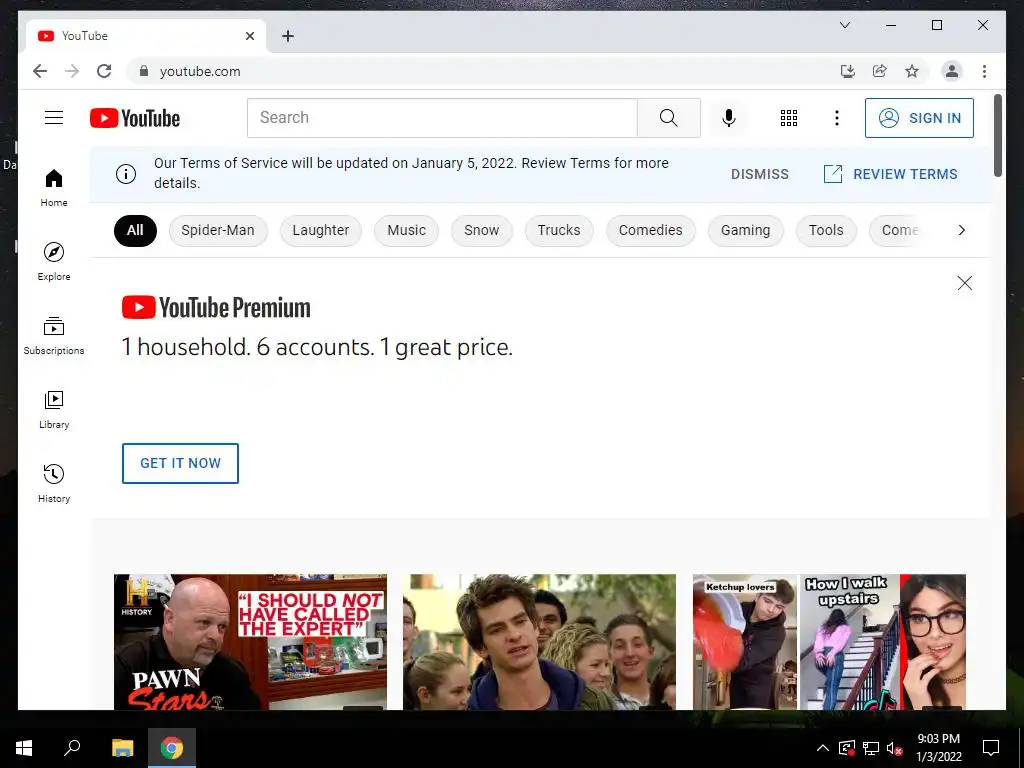This screenshot has width=1024, height=768.
Task: Select the Music chip
Action: (406, 231)
